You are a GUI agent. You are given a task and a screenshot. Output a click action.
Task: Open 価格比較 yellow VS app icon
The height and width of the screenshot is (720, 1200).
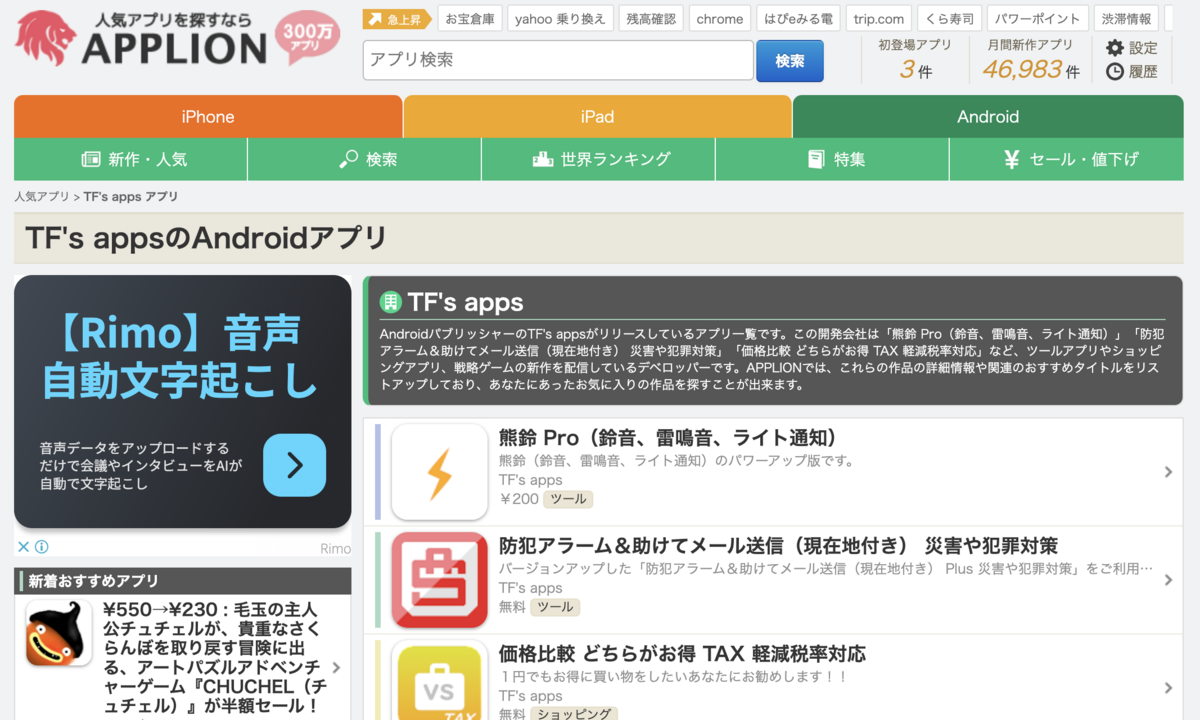pos(439,681)
